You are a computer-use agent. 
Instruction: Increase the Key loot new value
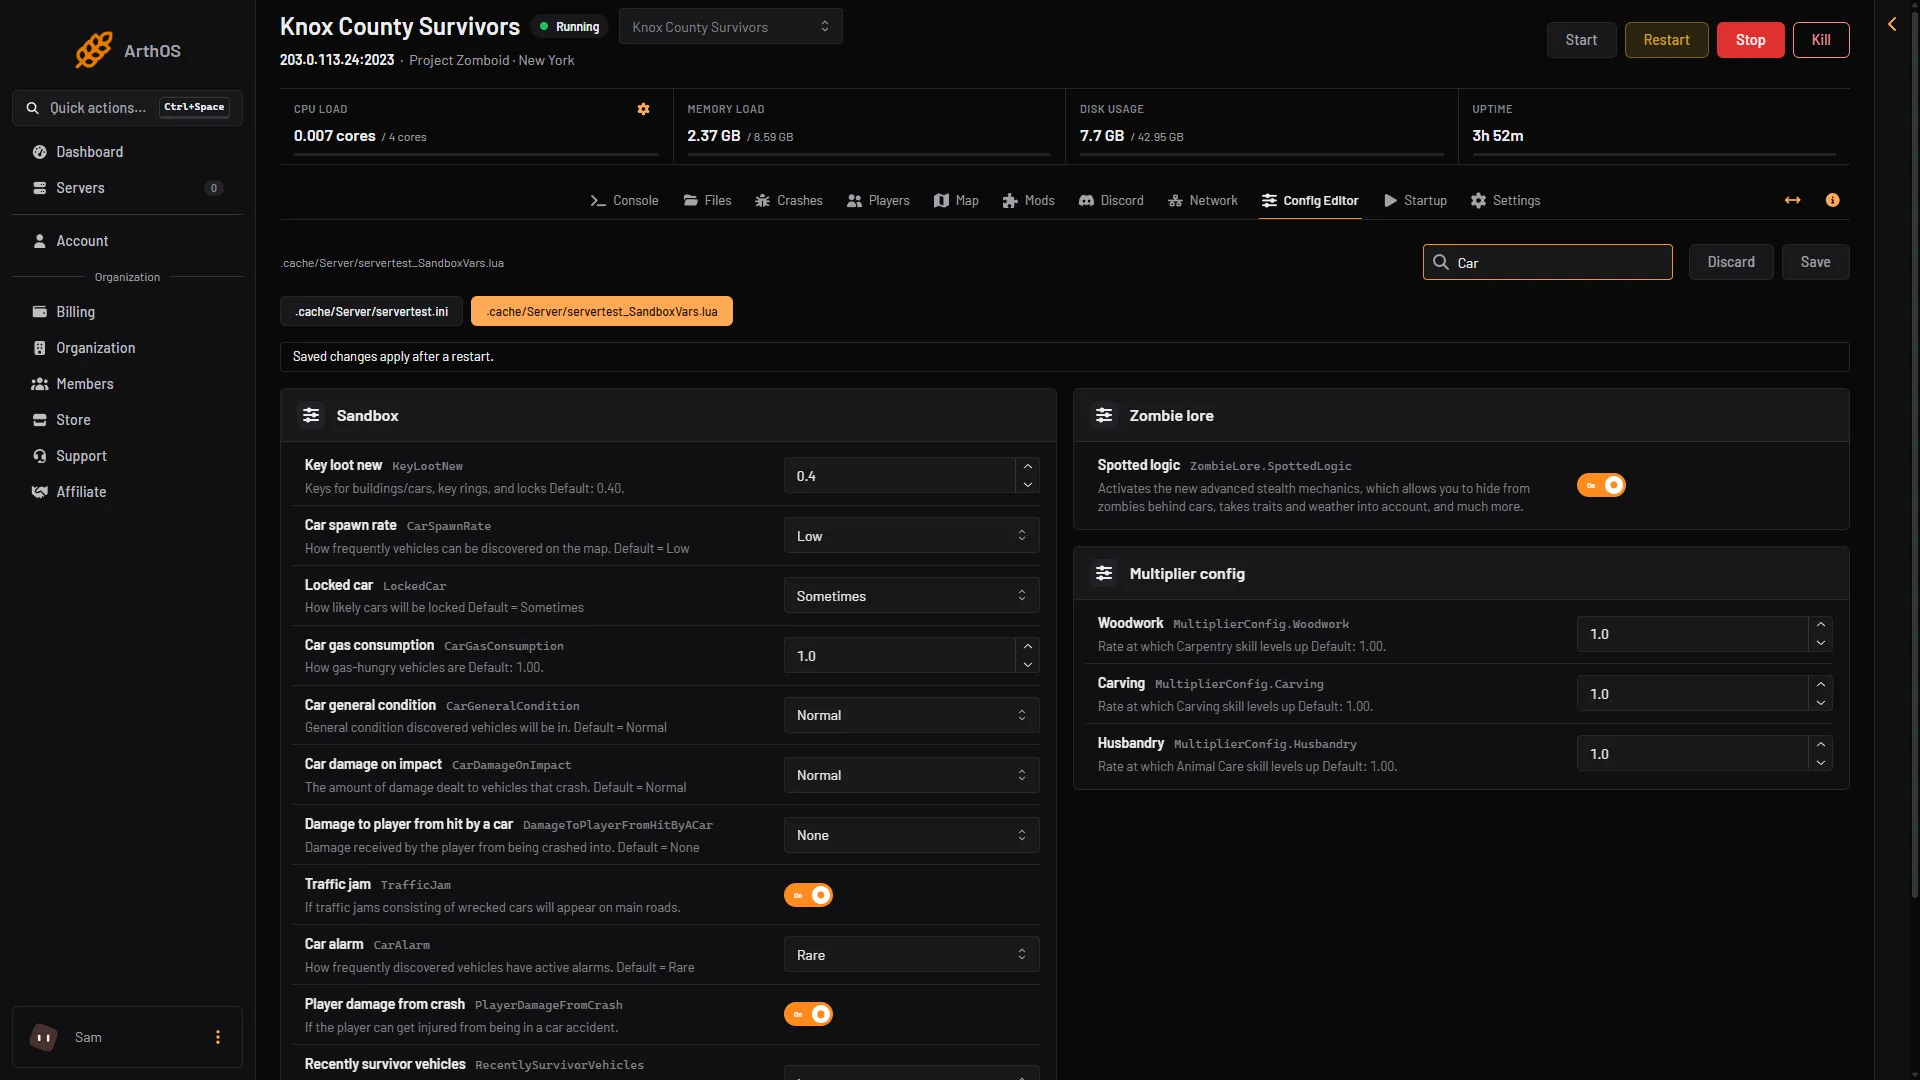click(x=1028, y=467)
